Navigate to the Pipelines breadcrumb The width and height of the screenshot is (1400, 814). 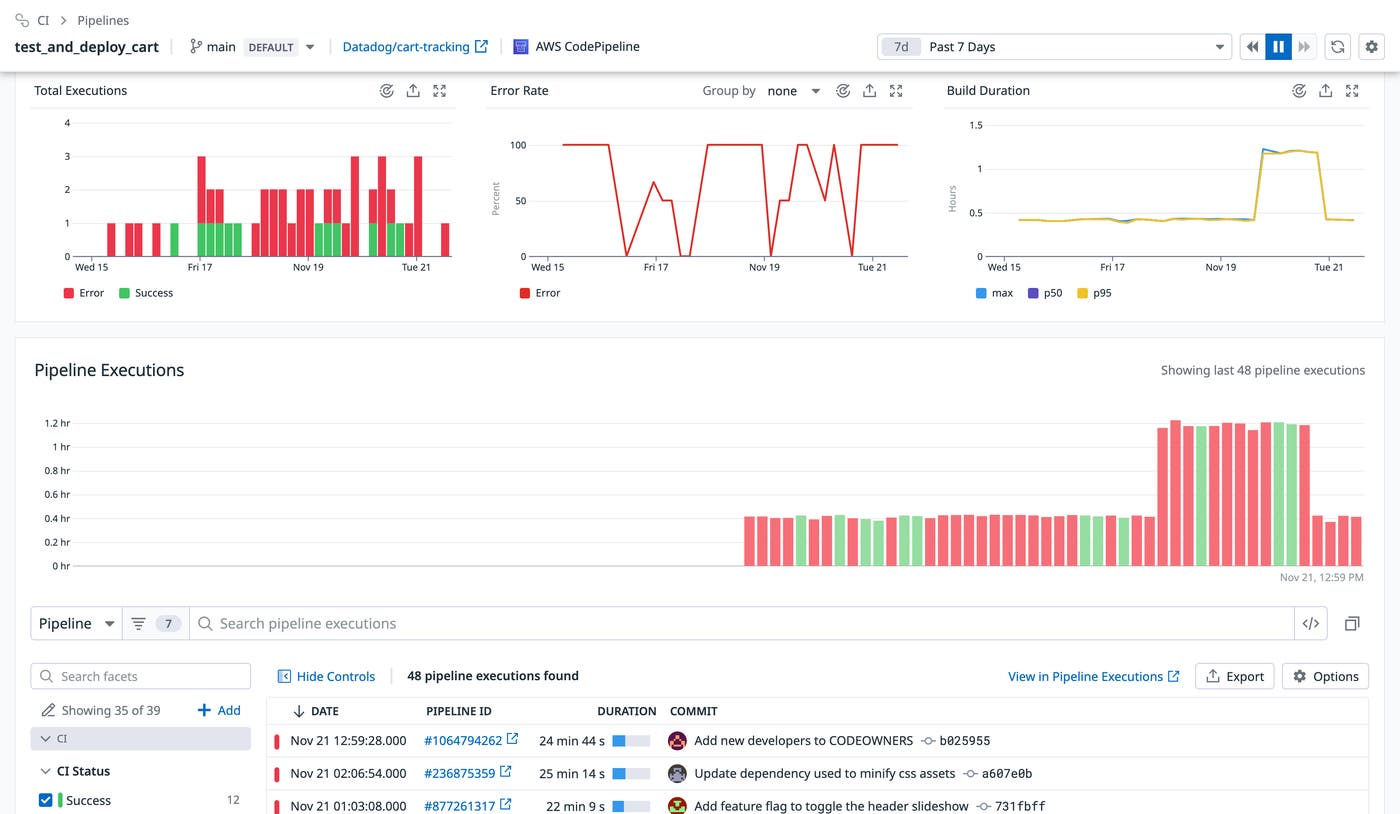(x=103, y=20)
